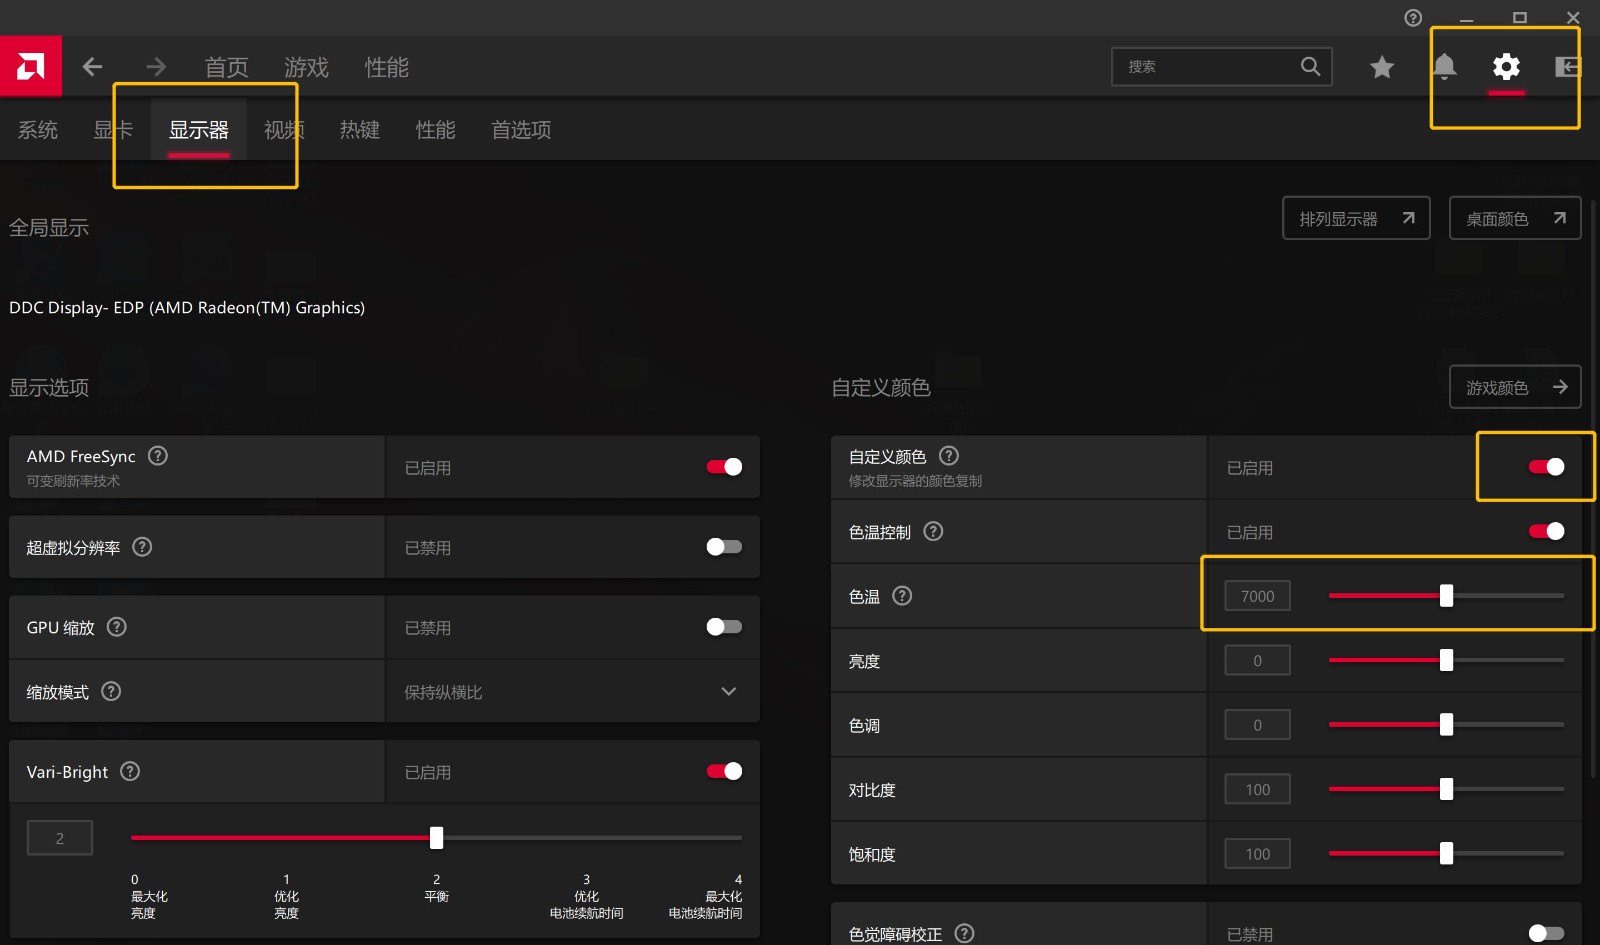1600x945 pixels.
Task: Click Vari-Bright value field 2
Action: pos(60,838)
